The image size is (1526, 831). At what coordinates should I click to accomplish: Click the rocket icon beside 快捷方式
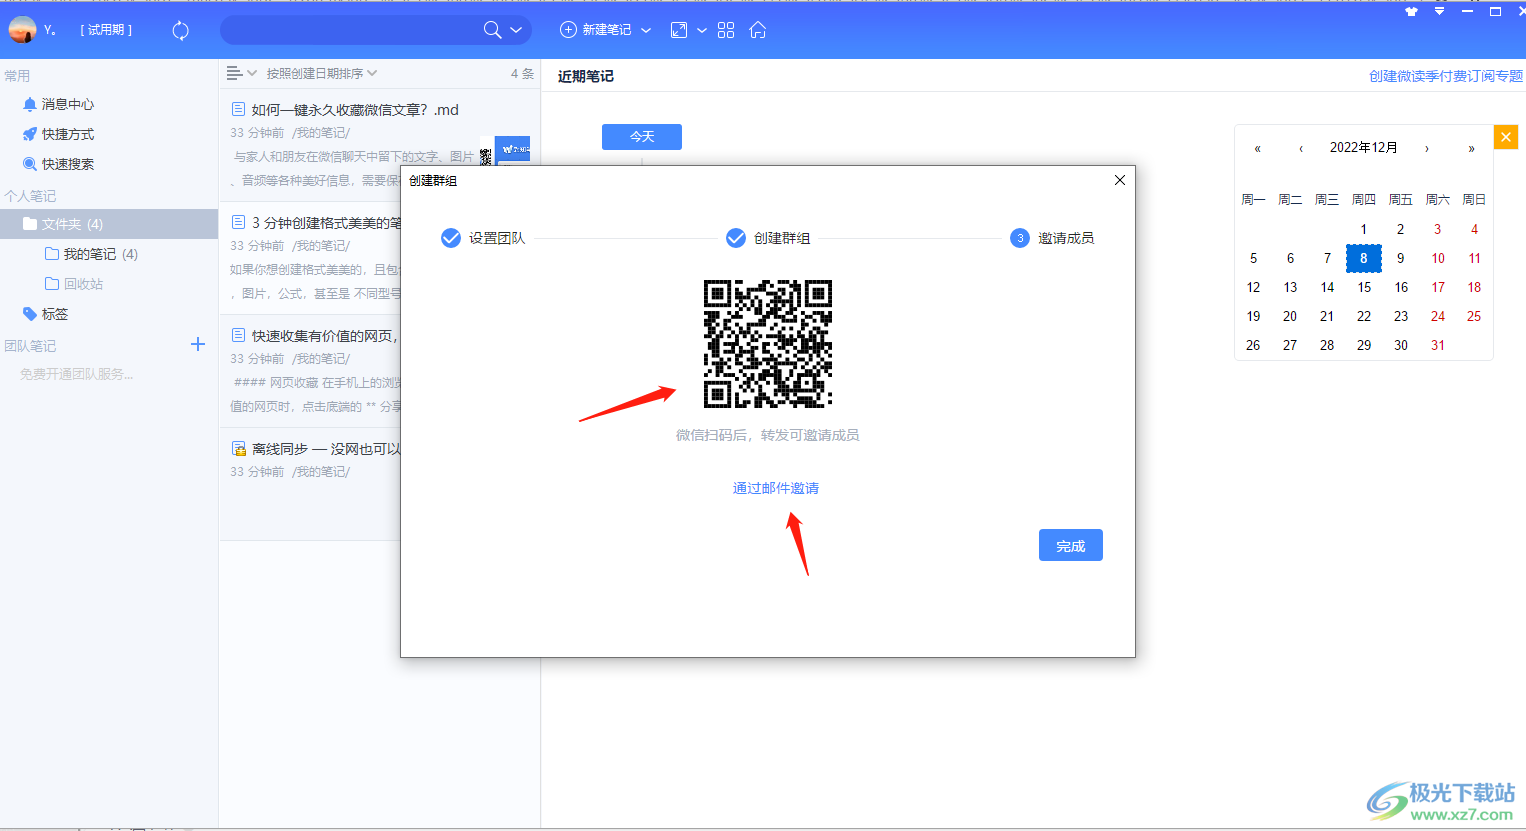[30, 134]
